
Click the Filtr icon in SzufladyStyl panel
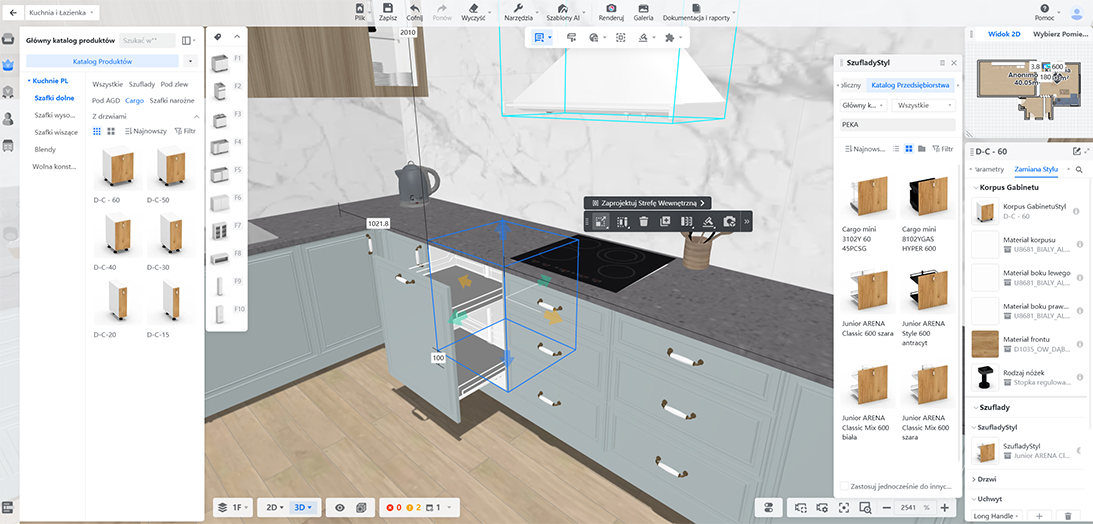click(943, 148)
